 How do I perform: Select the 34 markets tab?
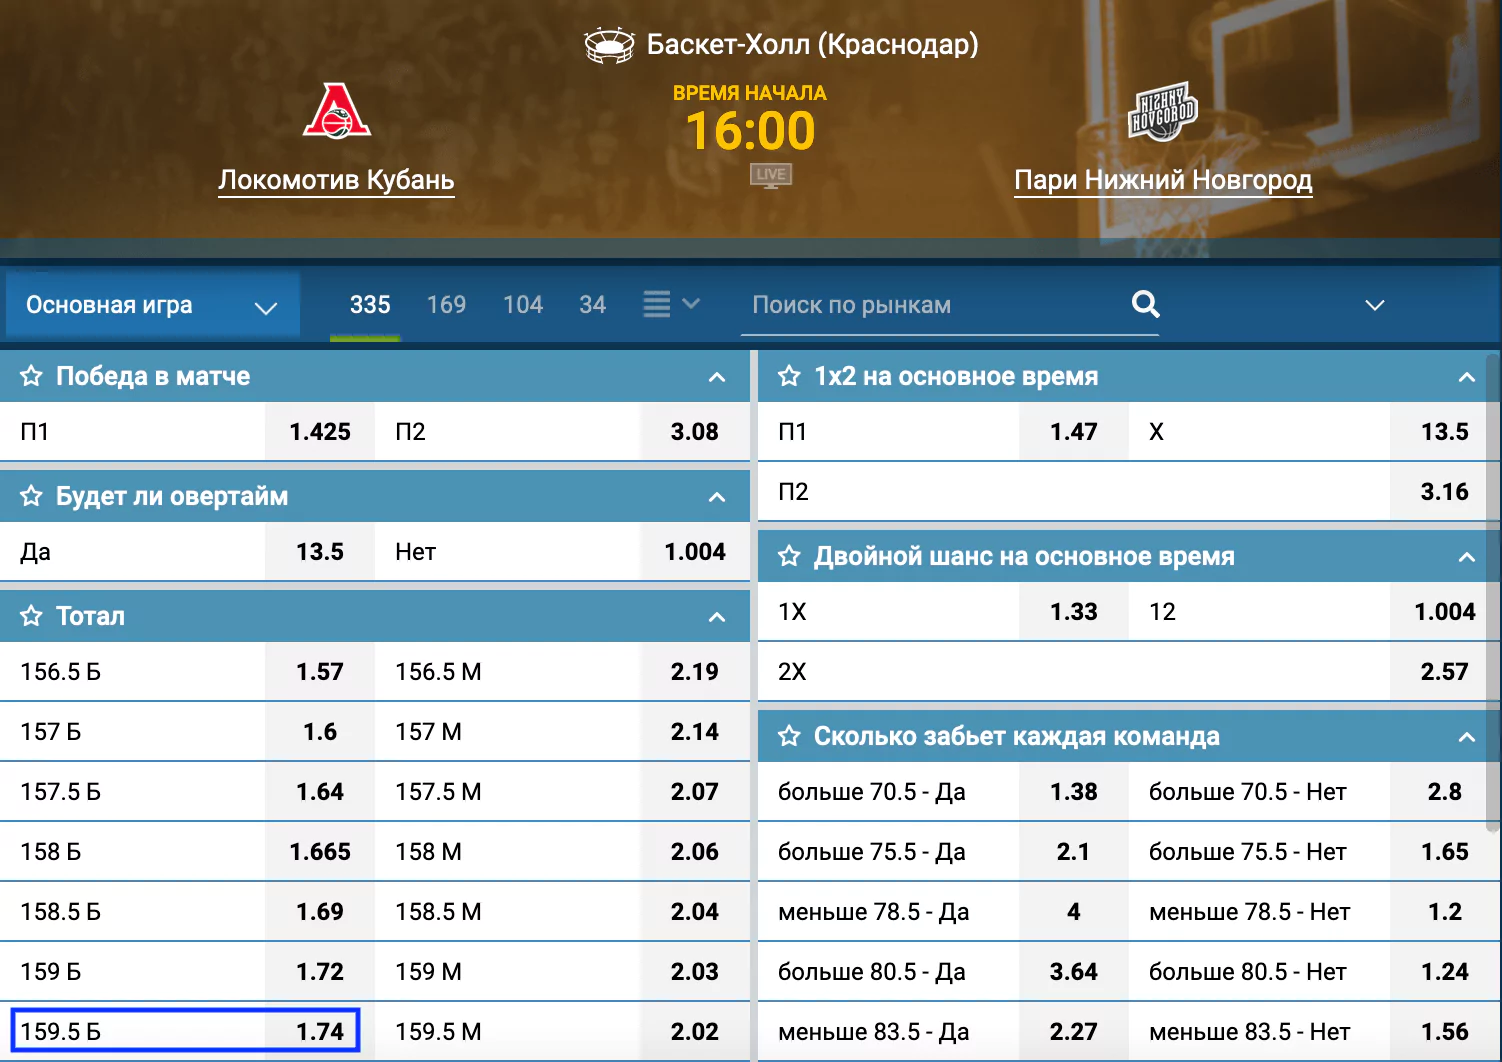click(593, 305)
